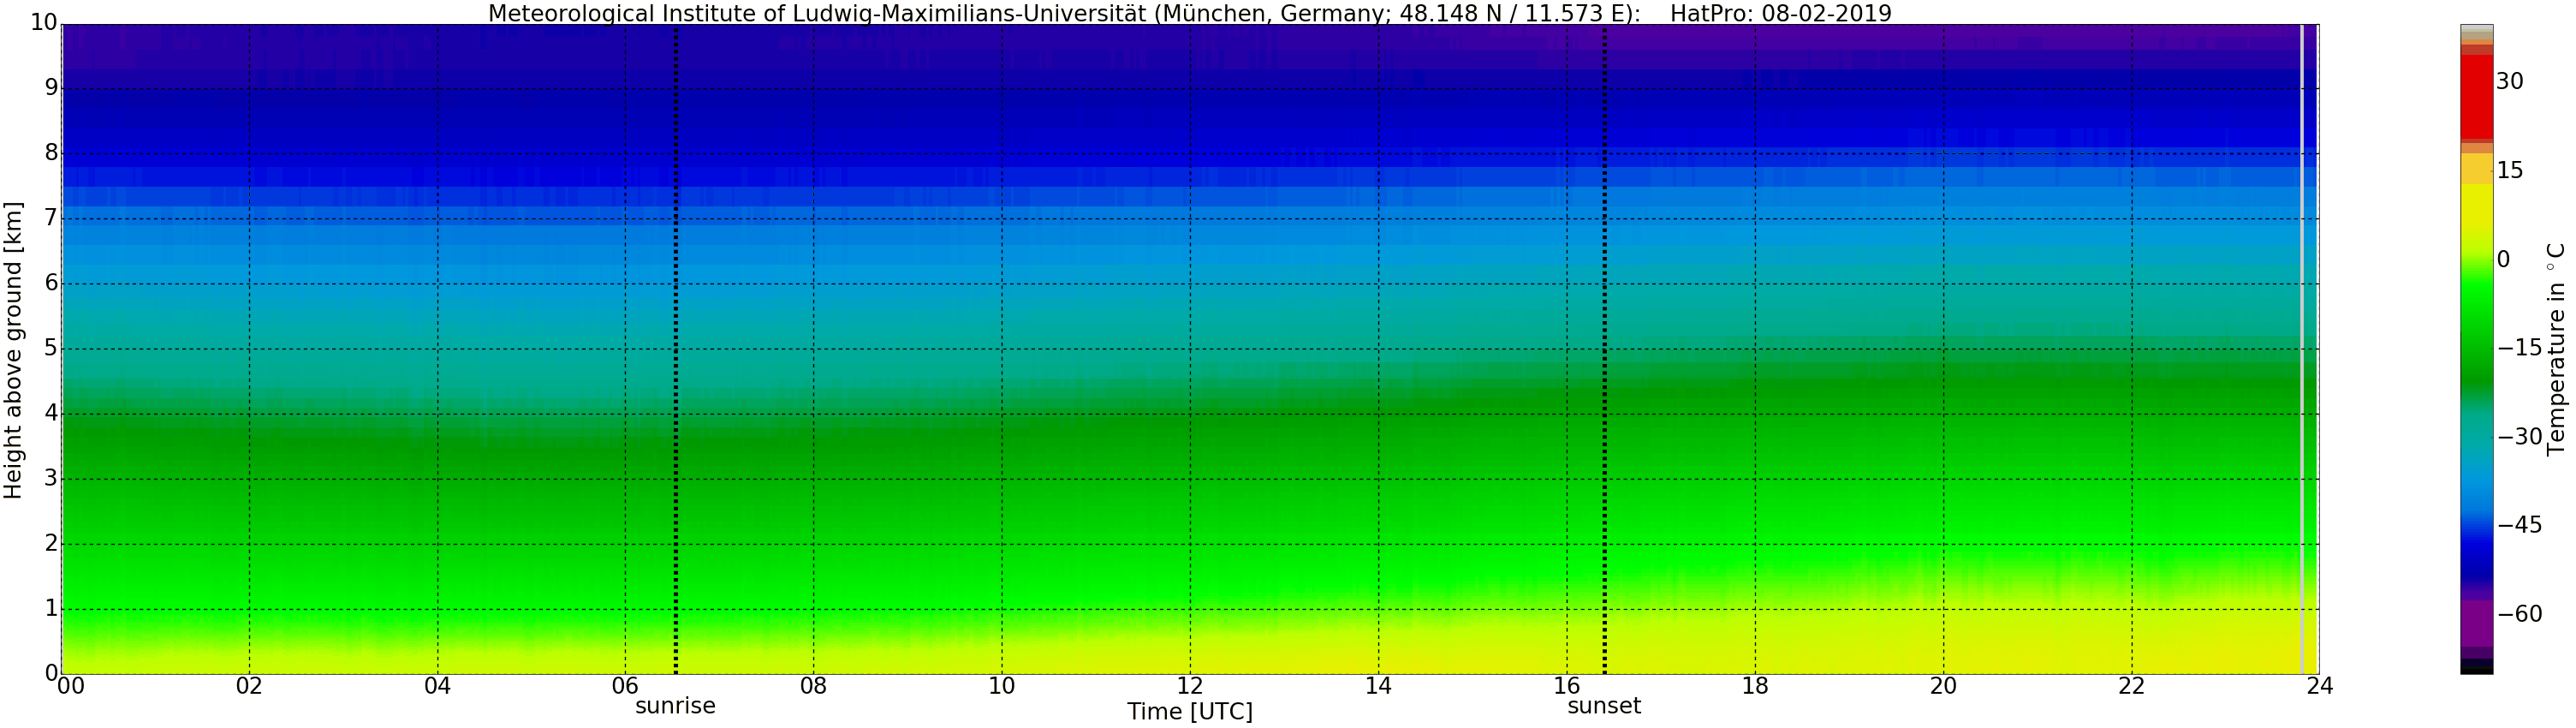Click the x-axis tick label '20'
2576x728 pixels.
(x=1943, y=686)
